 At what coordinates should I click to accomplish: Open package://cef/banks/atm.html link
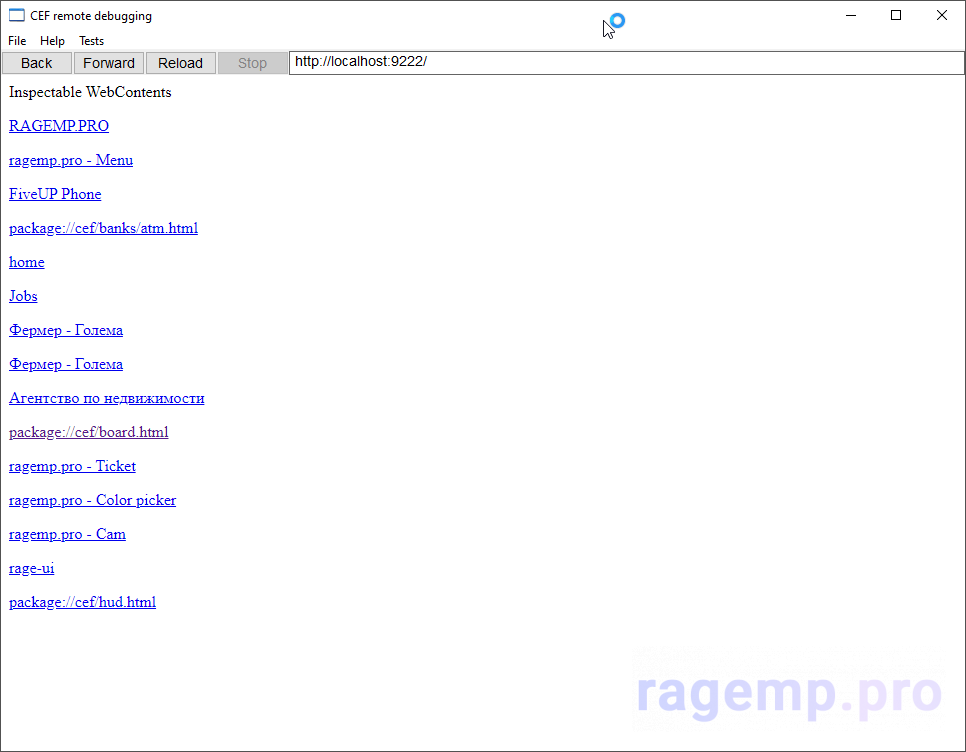tap(104, 228)
